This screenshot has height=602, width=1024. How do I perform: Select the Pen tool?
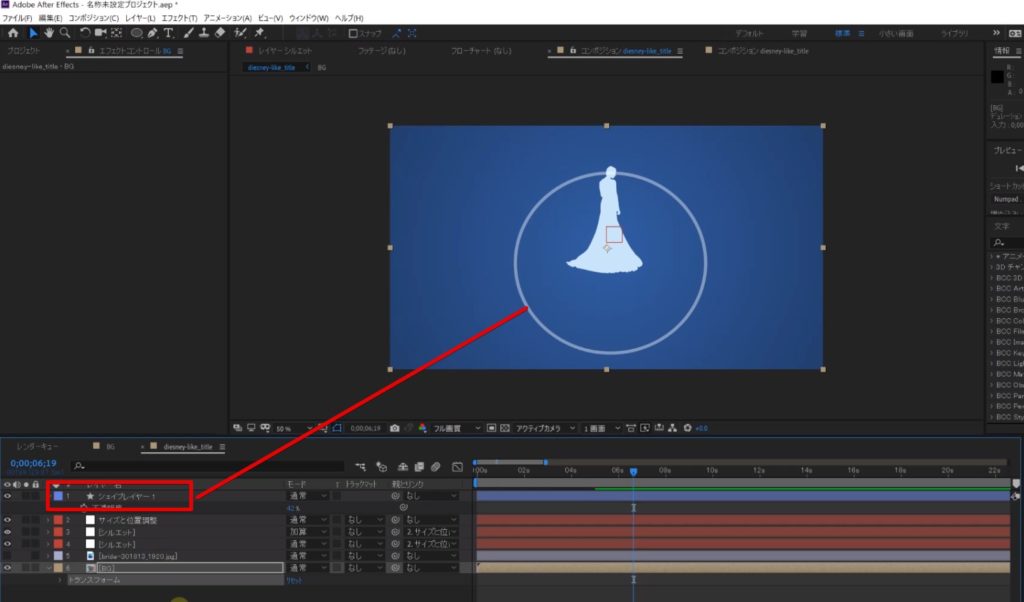click(153, 33)
